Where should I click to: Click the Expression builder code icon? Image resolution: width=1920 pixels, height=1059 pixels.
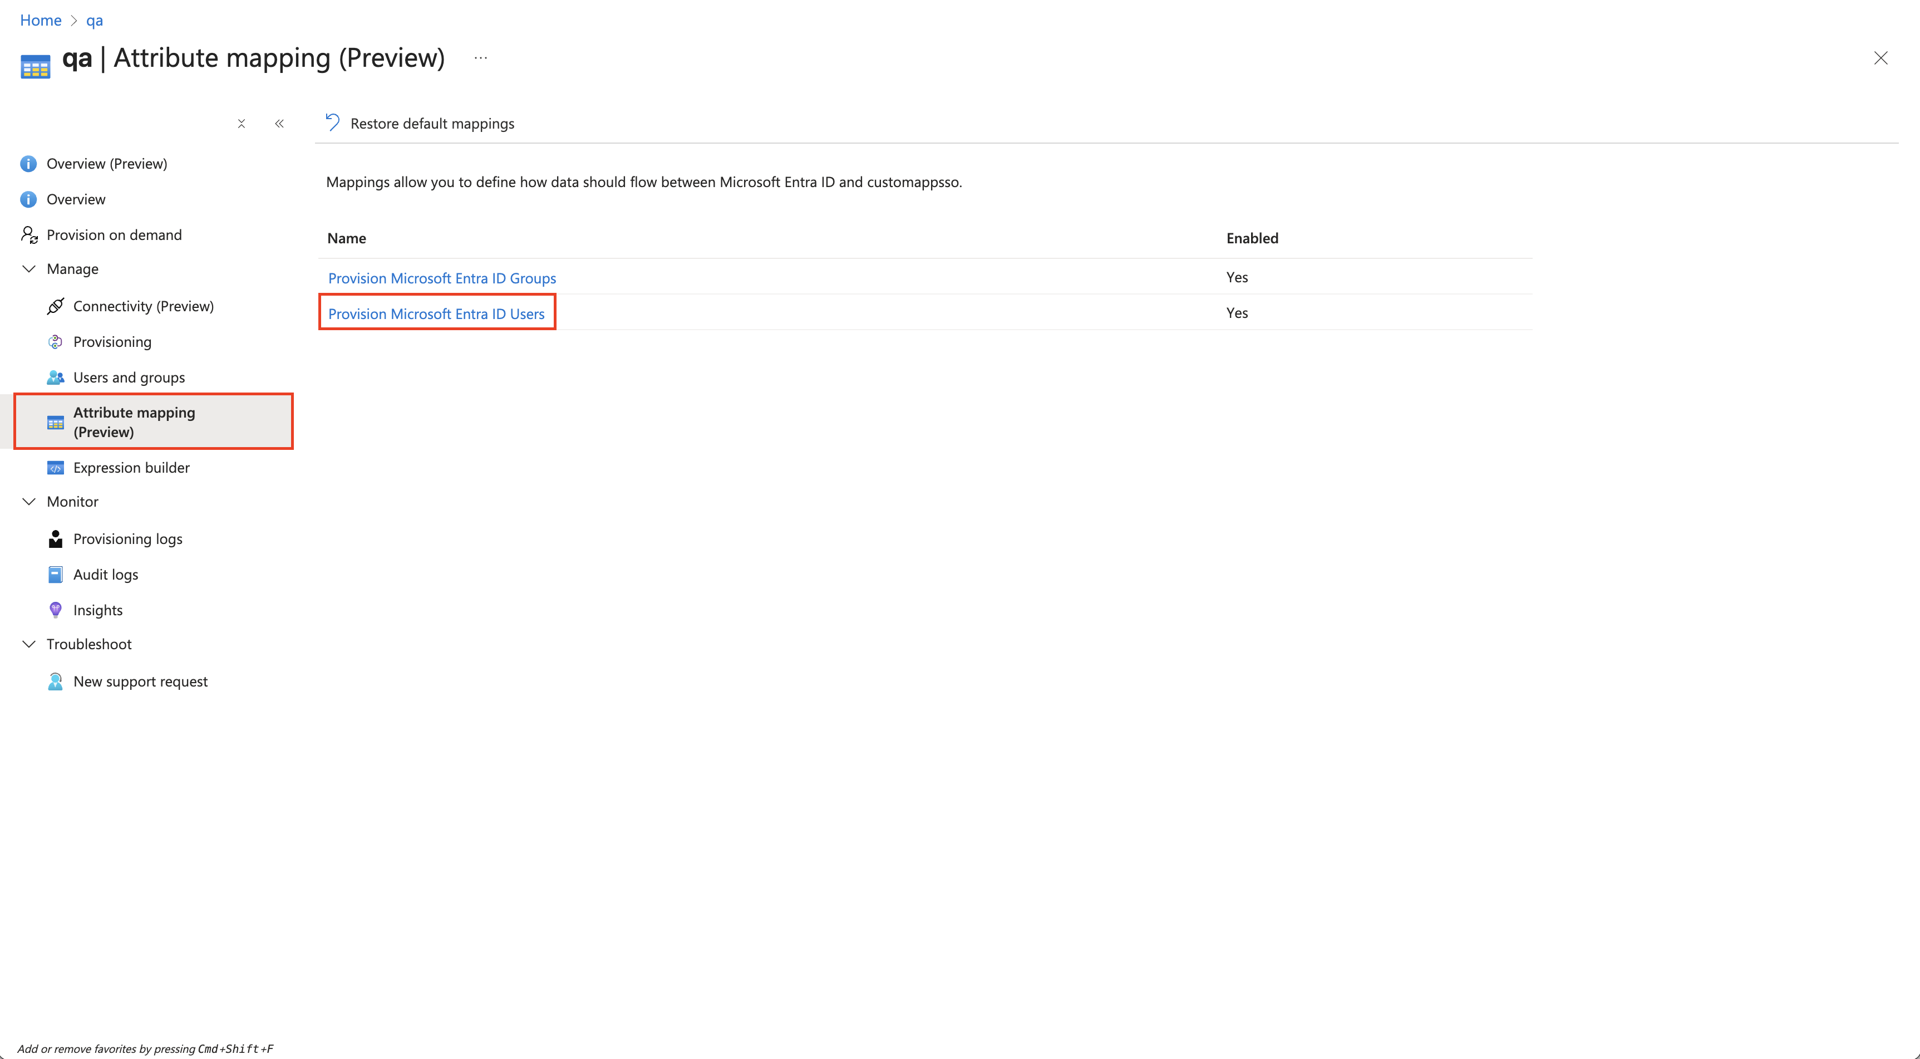(55, 468)
